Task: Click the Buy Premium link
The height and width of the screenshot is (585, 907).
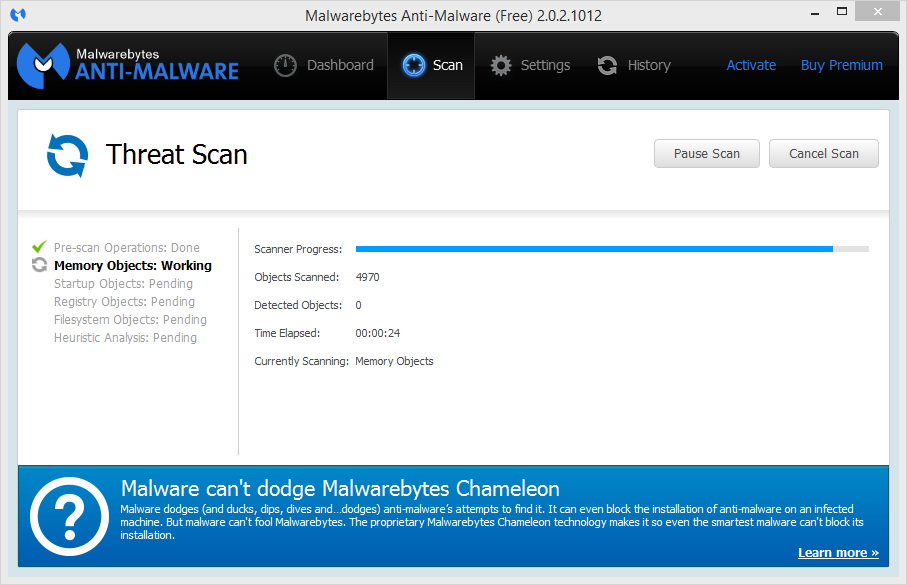Action: pyautogui.click(x=842, y=65)
